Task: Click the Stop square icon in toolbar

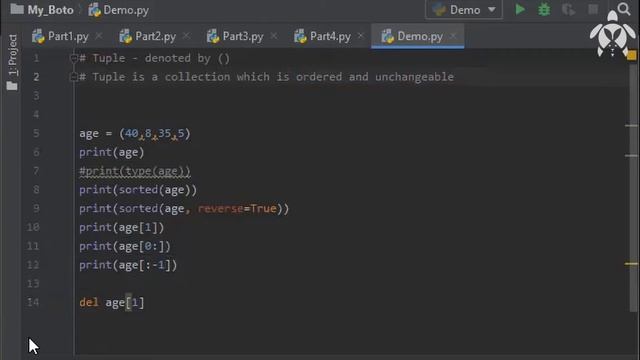Action: tap(593, 9)
